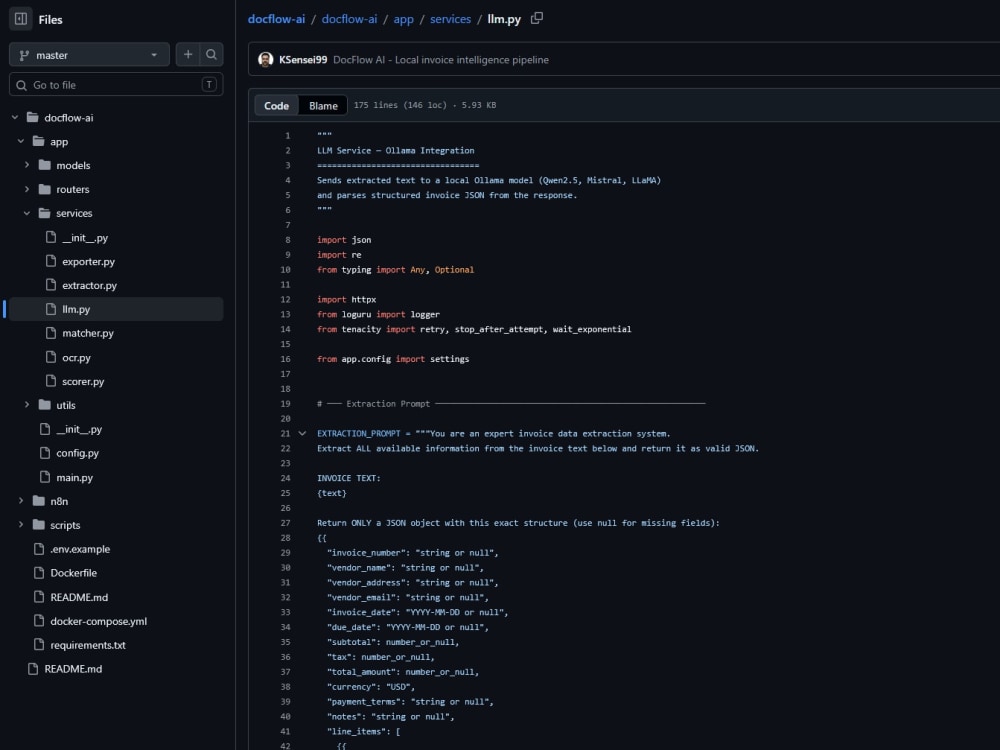Click the models folder icon
This screenshot has width=1000, height=750.
tap(45, 165)
